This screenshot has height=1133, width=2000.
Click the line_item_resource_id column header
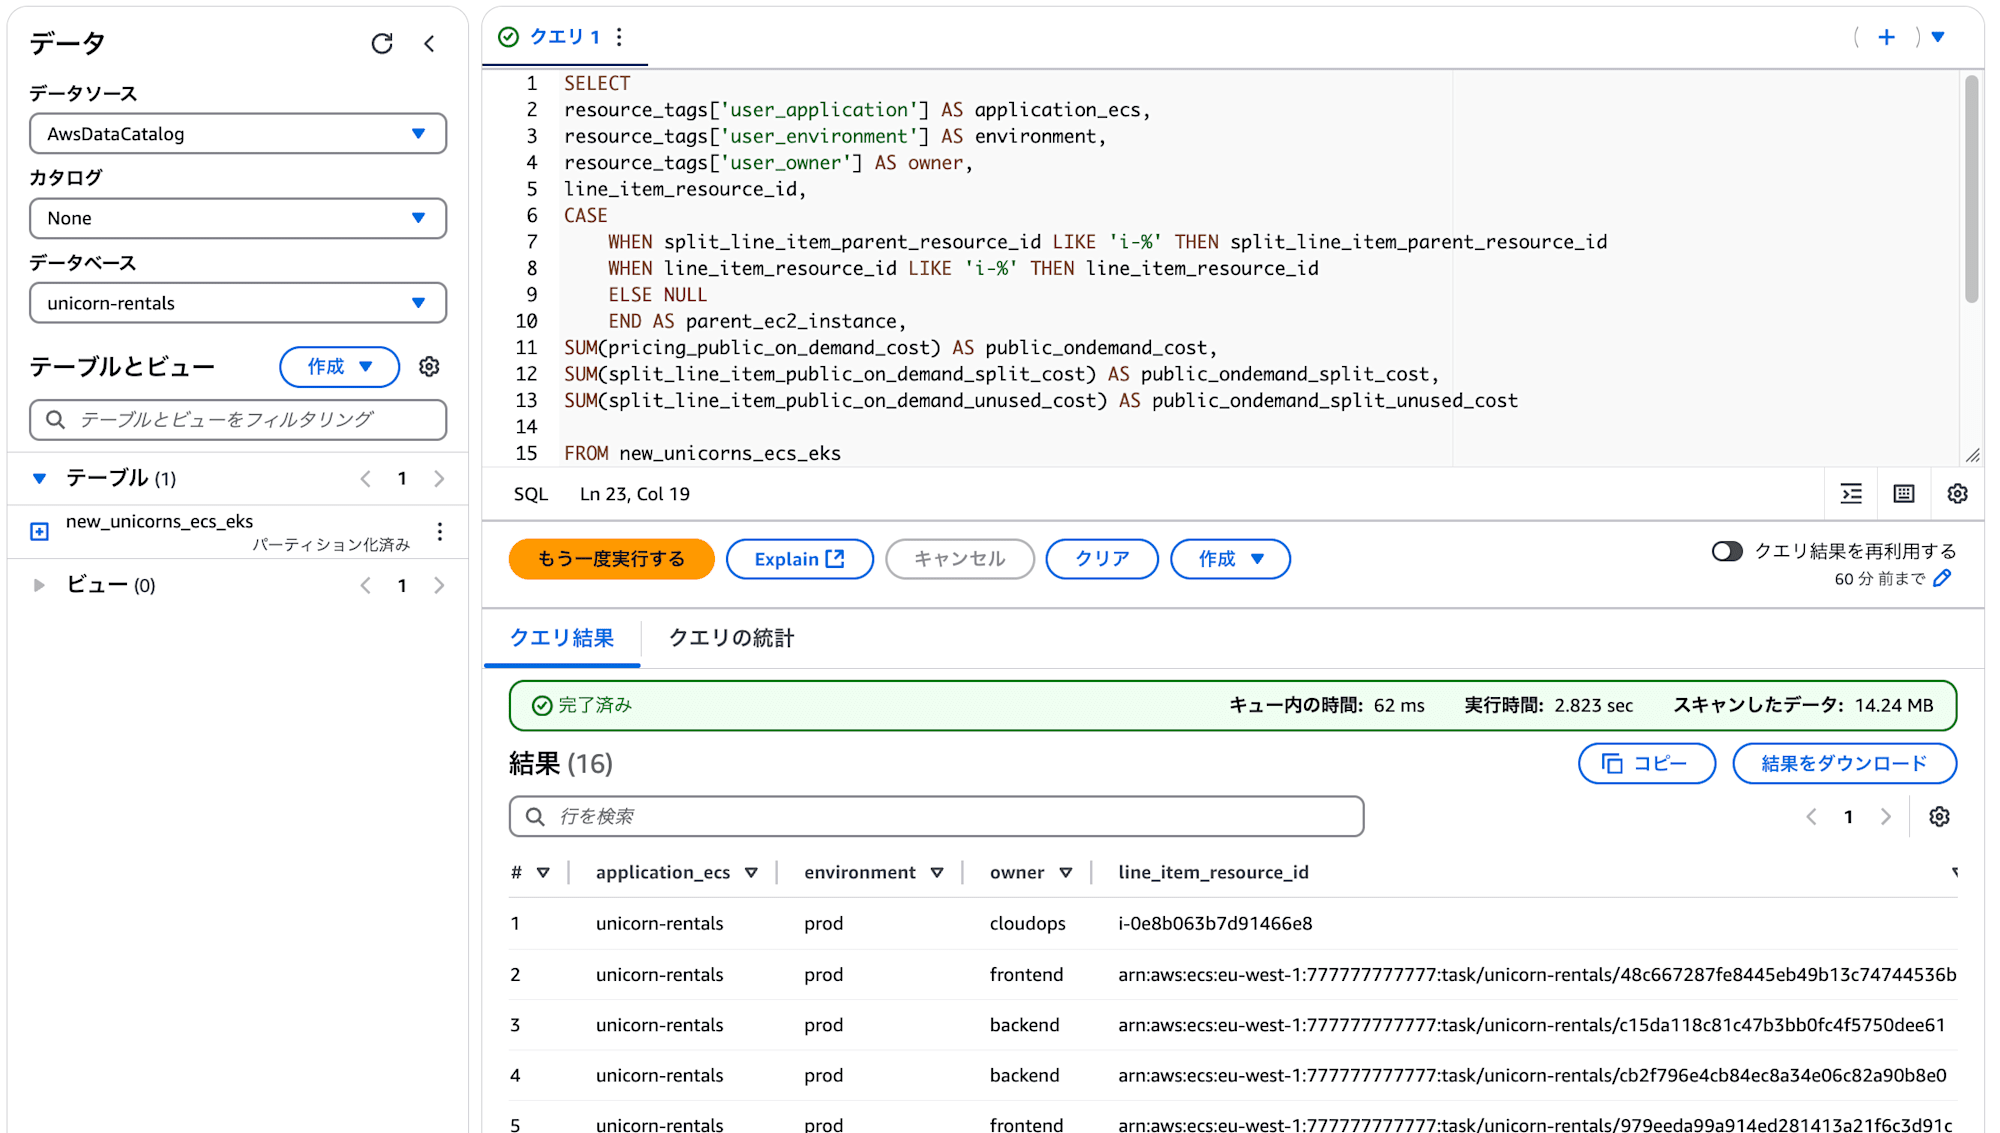1213,873
